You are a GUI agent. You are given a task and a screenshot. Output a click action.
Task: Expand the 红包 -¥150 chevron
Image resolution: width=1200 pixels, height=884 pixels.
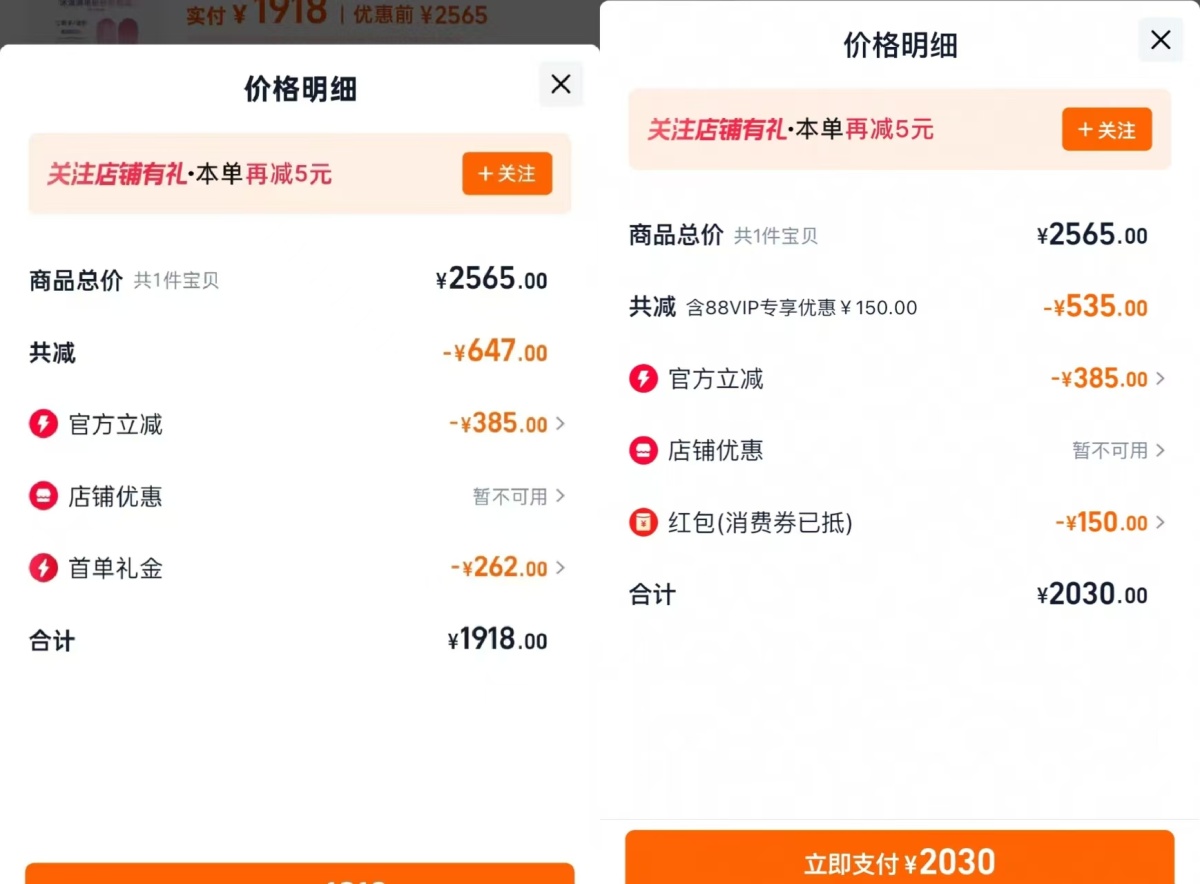1160,522
